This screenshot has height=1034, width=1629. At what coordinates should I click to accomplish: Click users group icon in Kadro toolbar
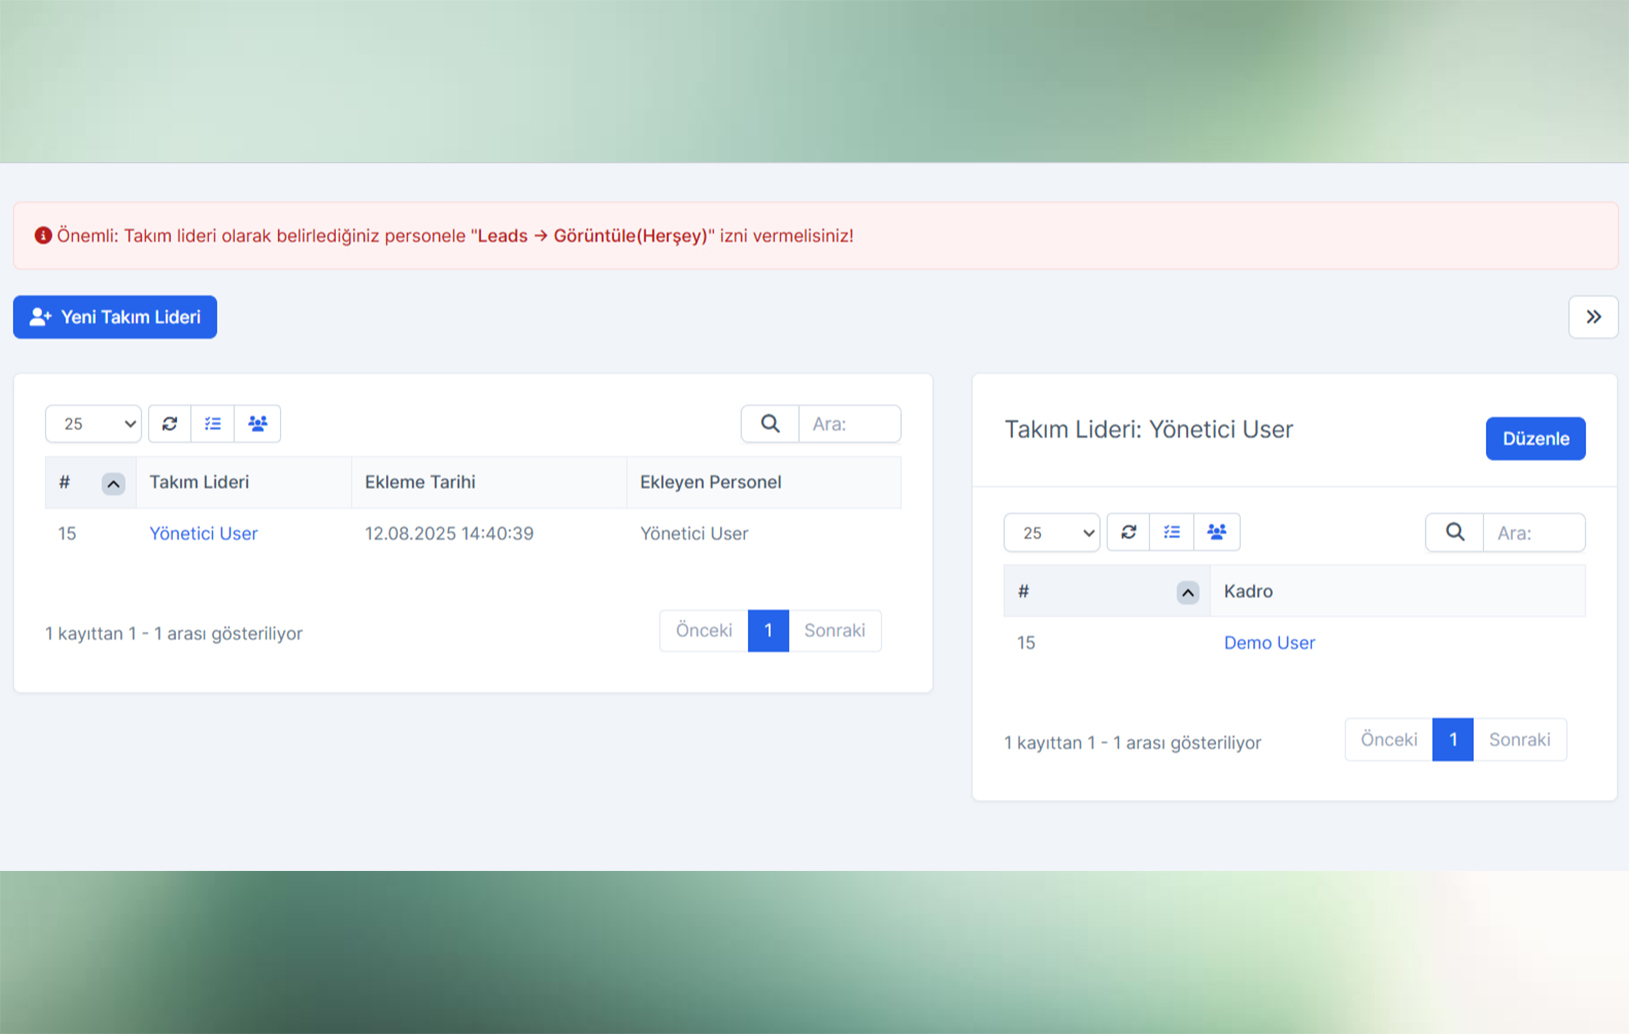pos(1216,532)
